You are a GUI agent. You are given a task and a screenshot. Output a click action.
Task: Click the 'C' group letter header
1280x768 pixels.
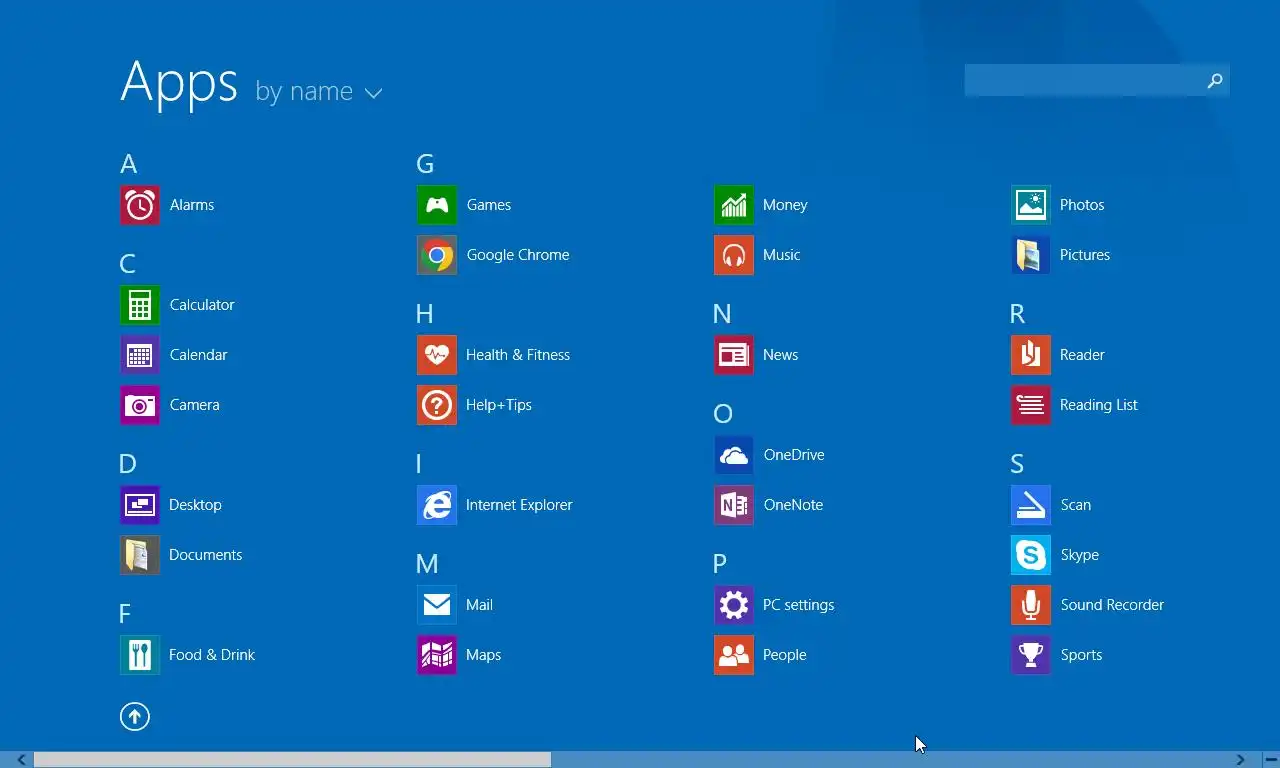[128, 264]
